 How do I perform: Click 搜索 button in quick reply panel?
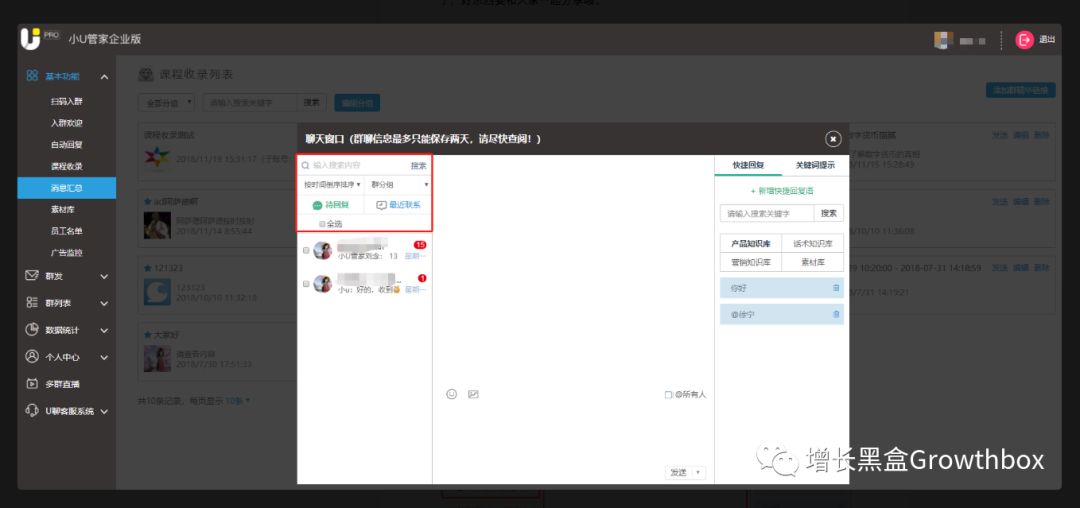point(829,213)
